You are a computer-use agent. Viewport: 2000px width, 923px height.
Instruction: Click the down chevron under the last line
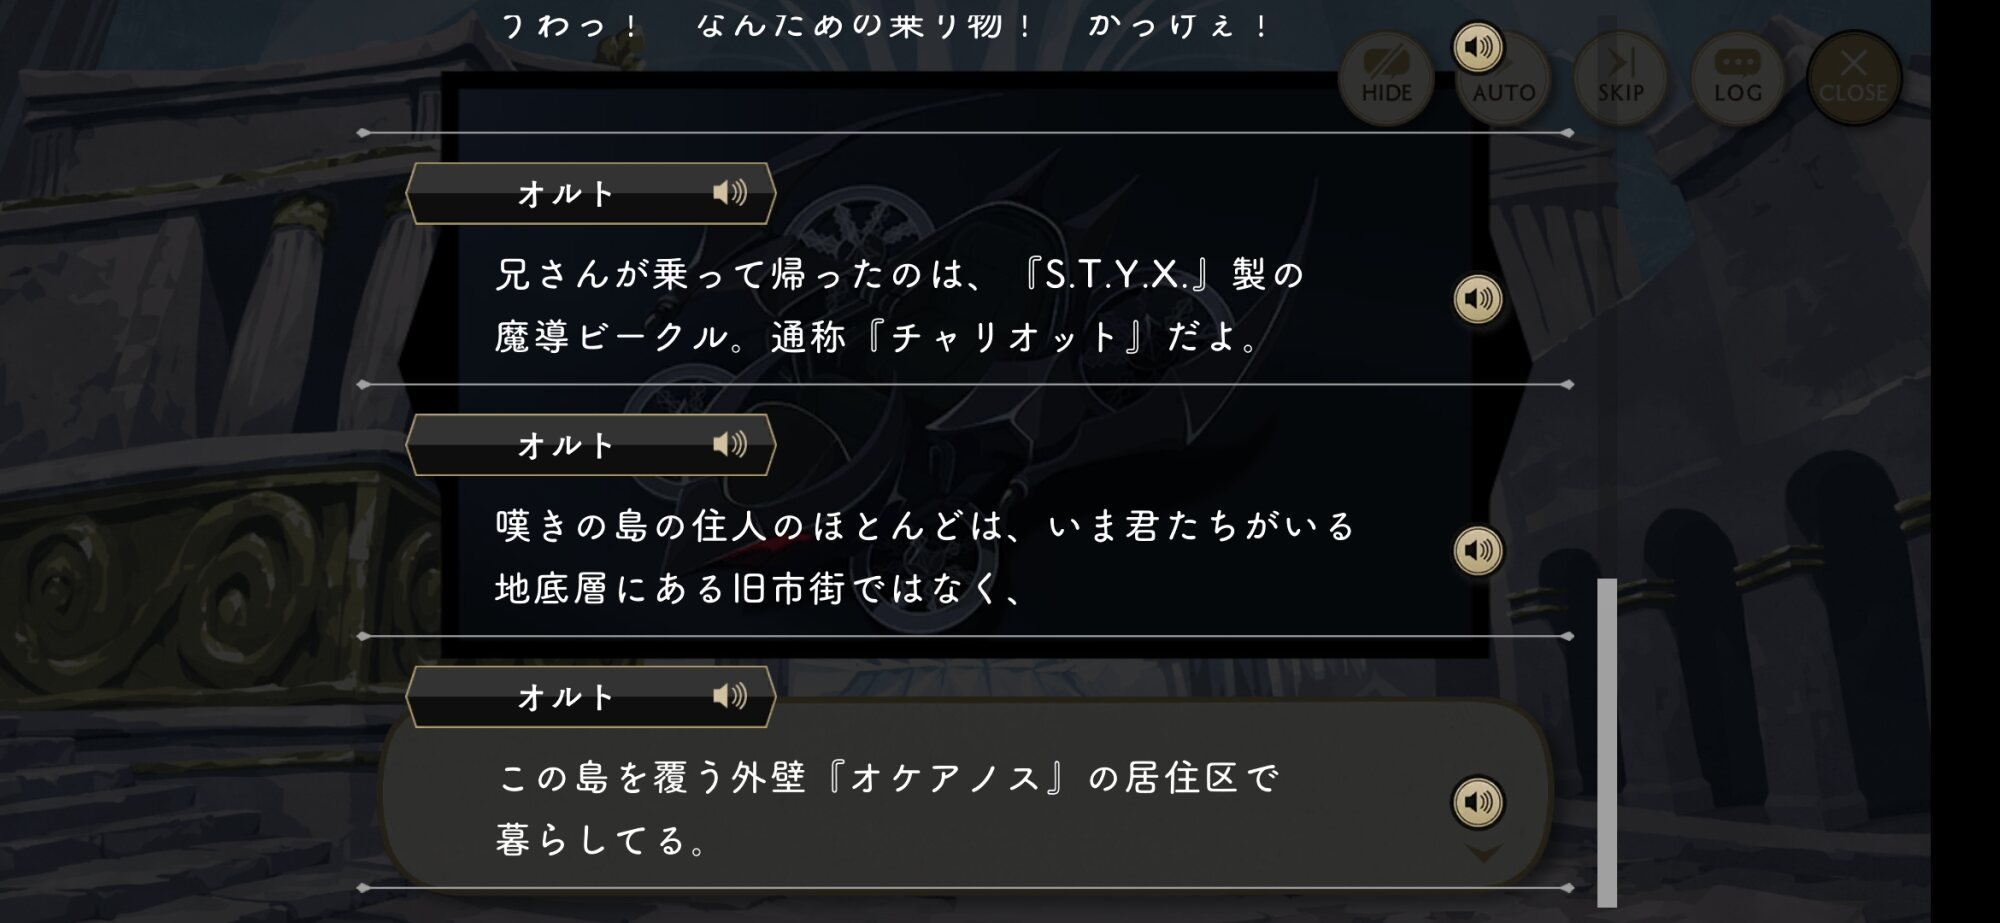pyautogui.click(x=1483, y=853)
